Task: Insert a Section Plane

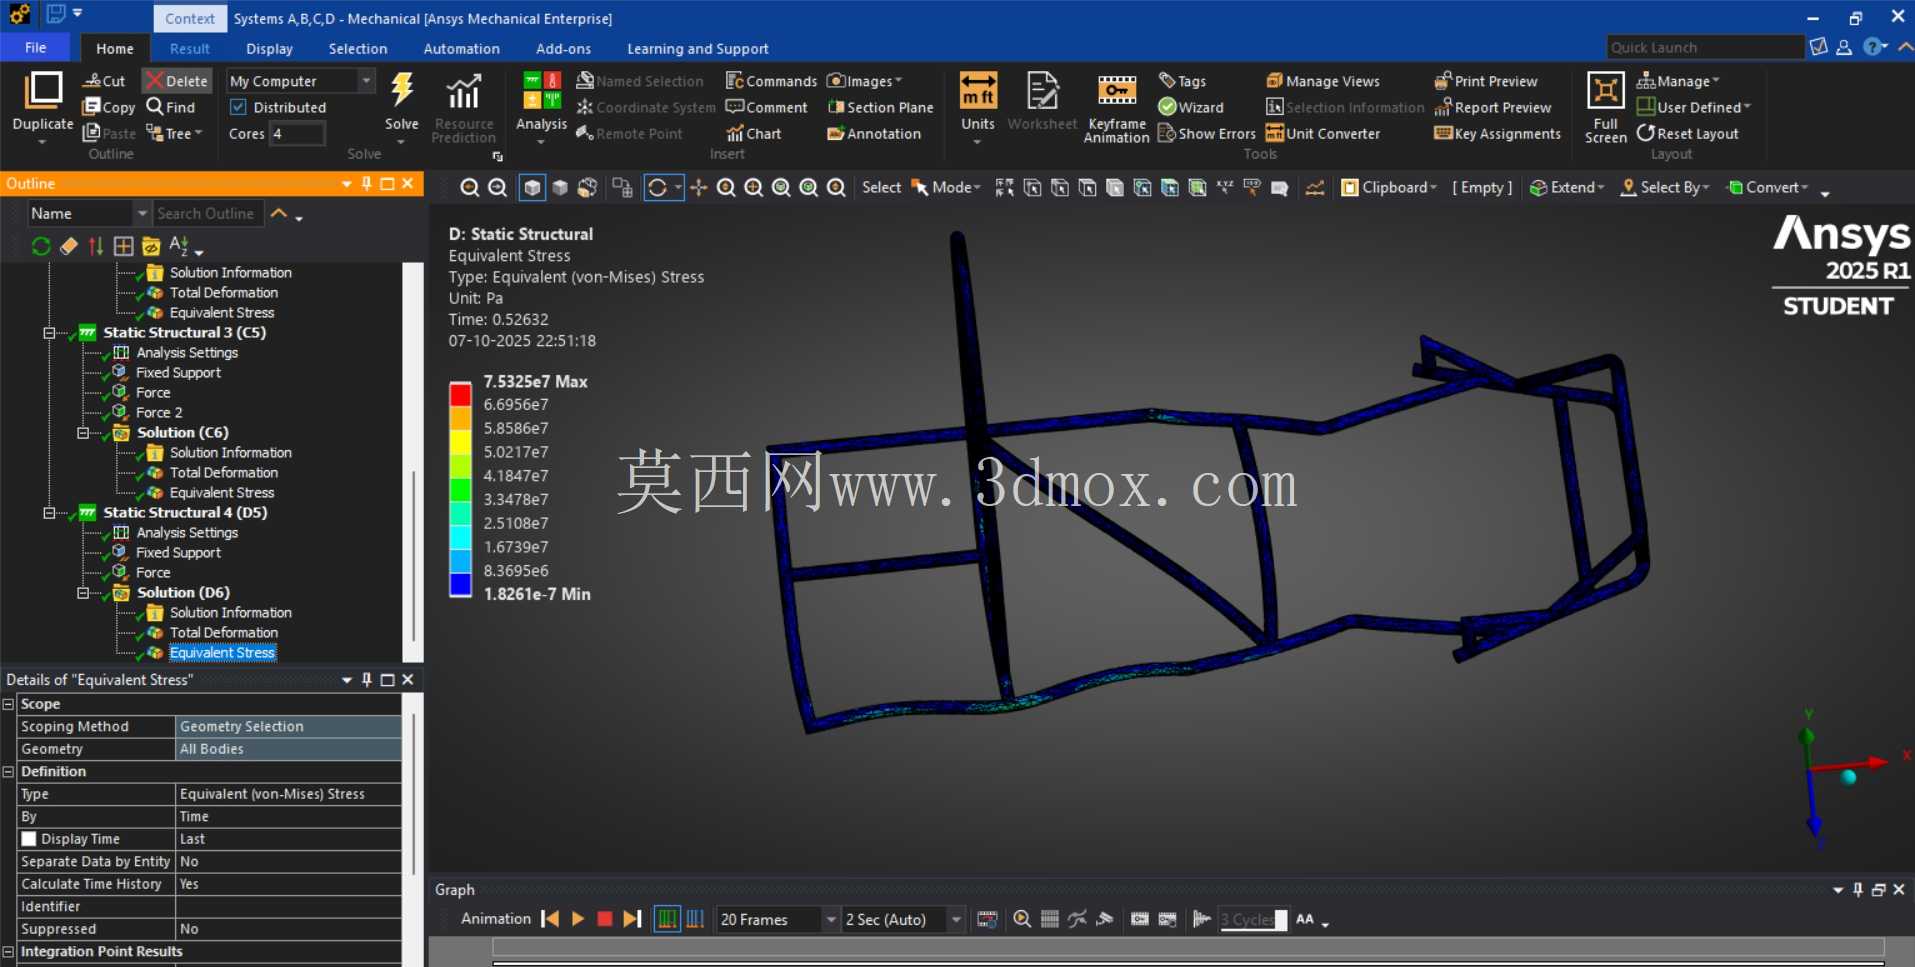Action: (x=880, y=107)
